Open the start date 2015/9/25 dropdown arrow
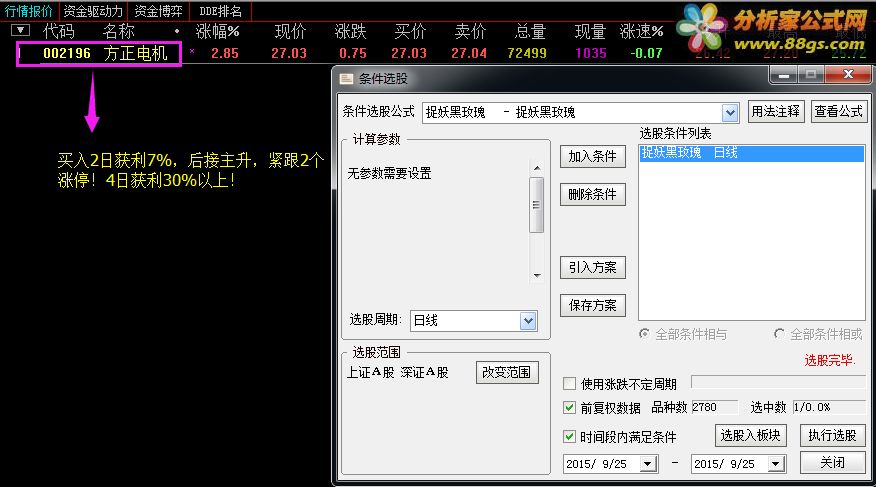876x487 pixels. (648, 464)
